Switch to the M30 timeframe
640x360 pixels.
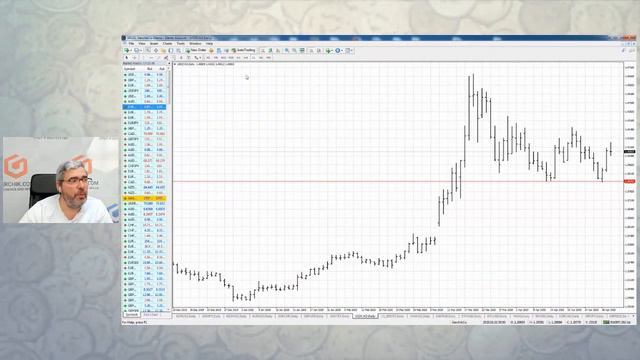coord(231,58)
